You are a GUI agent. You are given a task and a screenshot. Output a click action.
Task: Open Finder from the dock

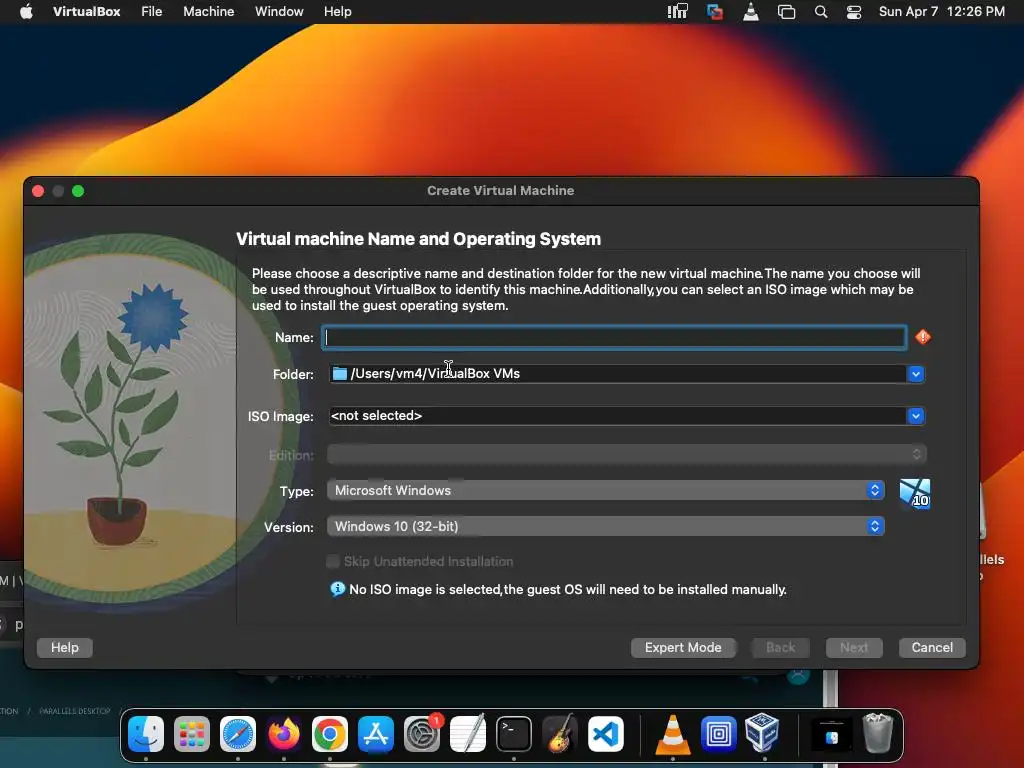coord(146,734)
